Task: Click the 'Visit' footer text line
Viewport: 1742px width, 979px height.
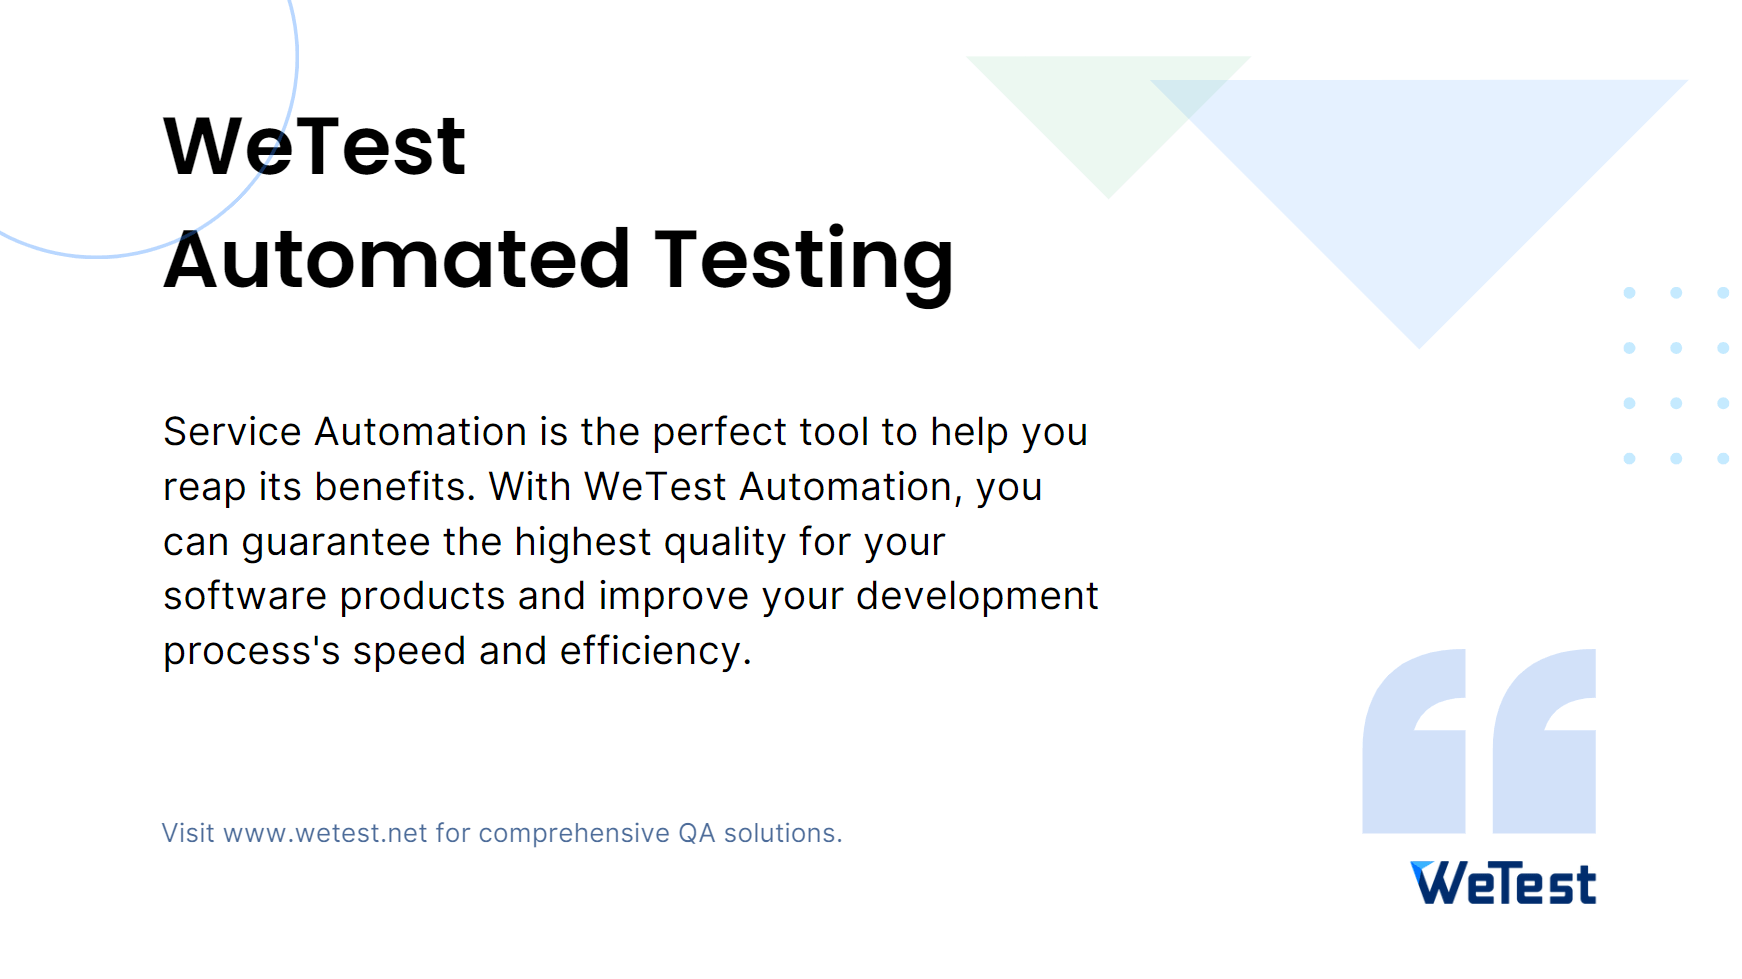Action: click(x=502, y=833)
